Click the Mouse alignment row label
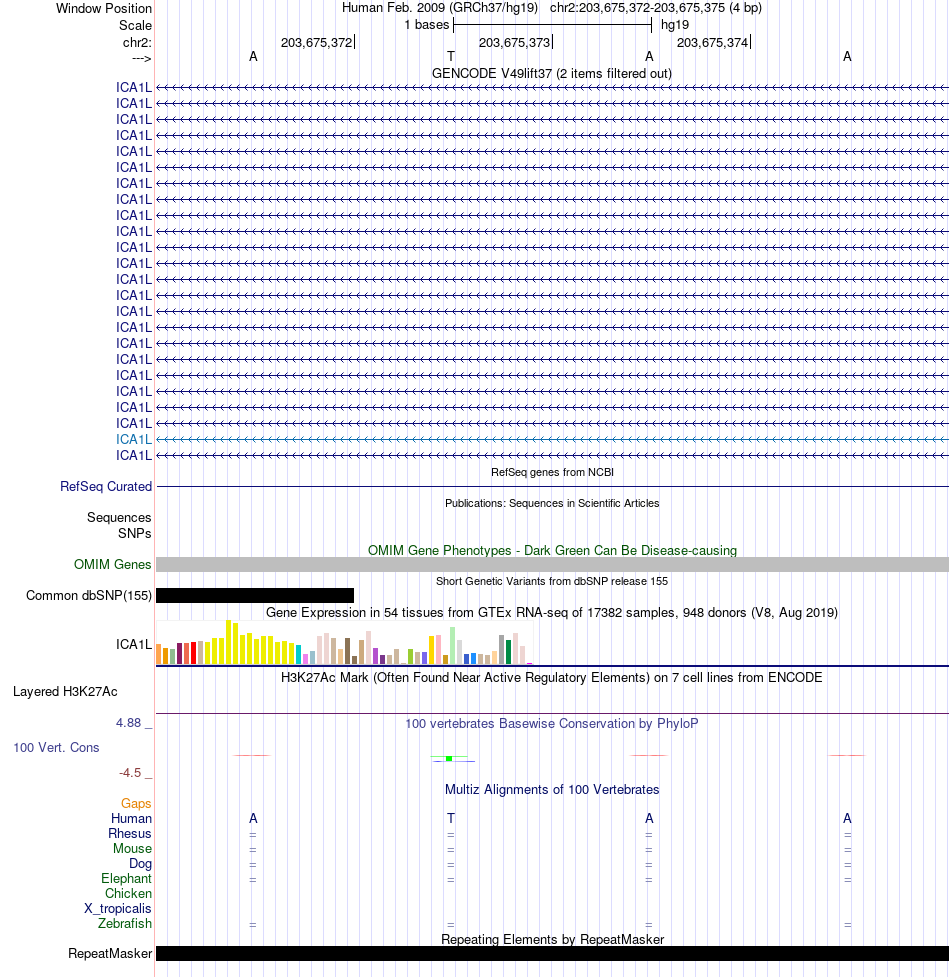The height and width of the screenshot is (977, 950). click(133, 849)
